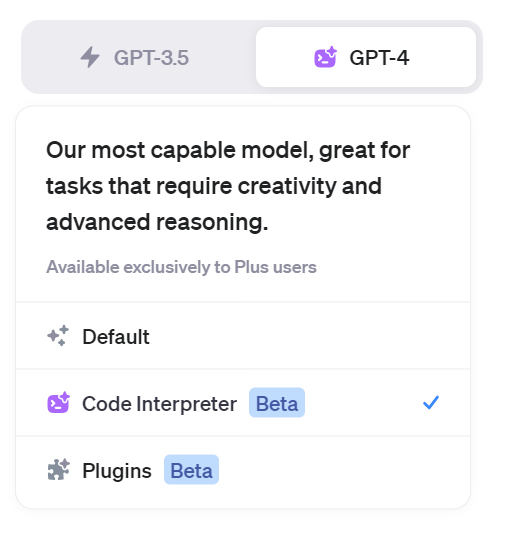Click the GPT-4 model description text
This screenshot has width=505, height=541.
click(x=228, y=186)
